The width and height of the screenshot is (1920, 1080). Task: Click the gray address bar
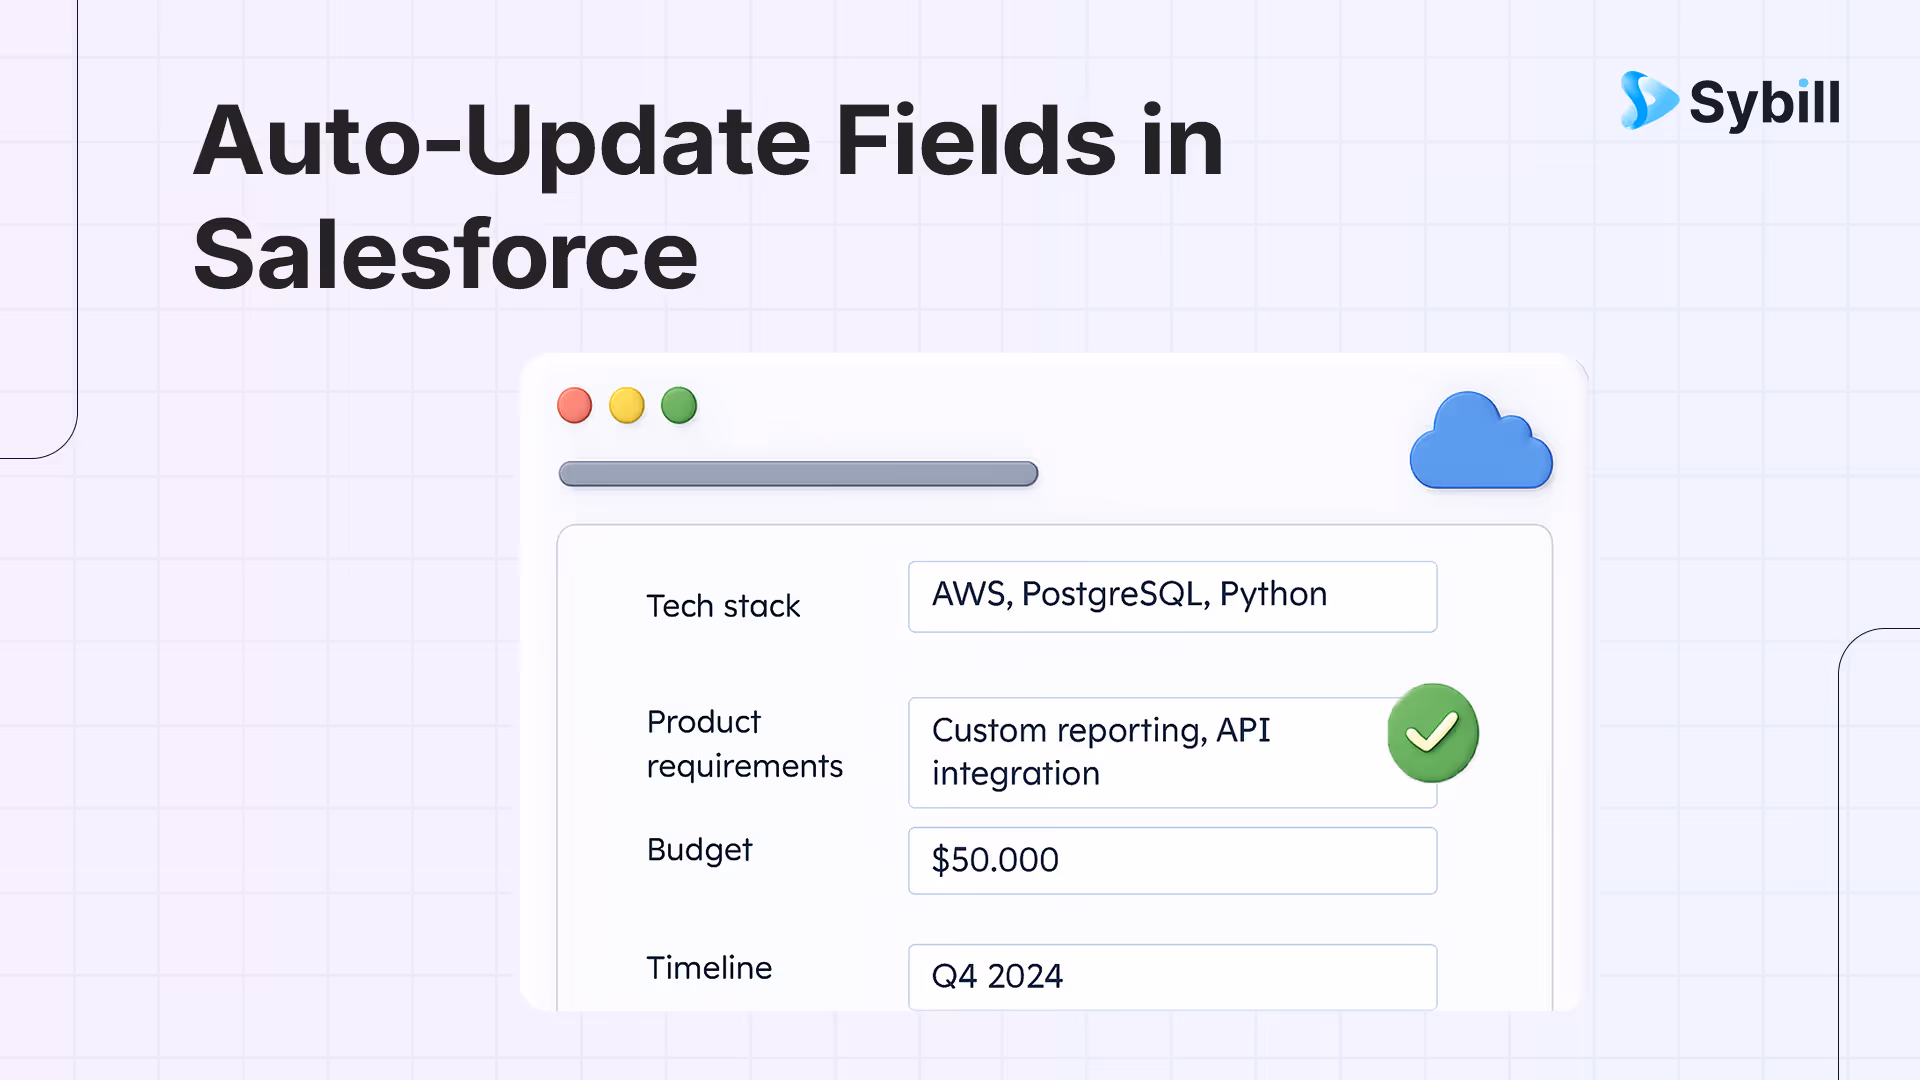[x=798, y=474]
